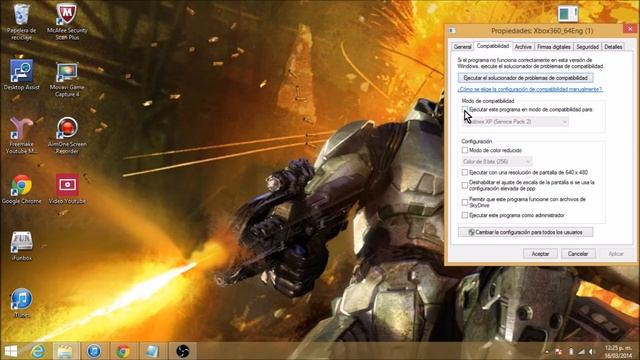Check disable display scaling on high ppp
The width and height of the screenshot is (640, 360).
click(464, 186)
